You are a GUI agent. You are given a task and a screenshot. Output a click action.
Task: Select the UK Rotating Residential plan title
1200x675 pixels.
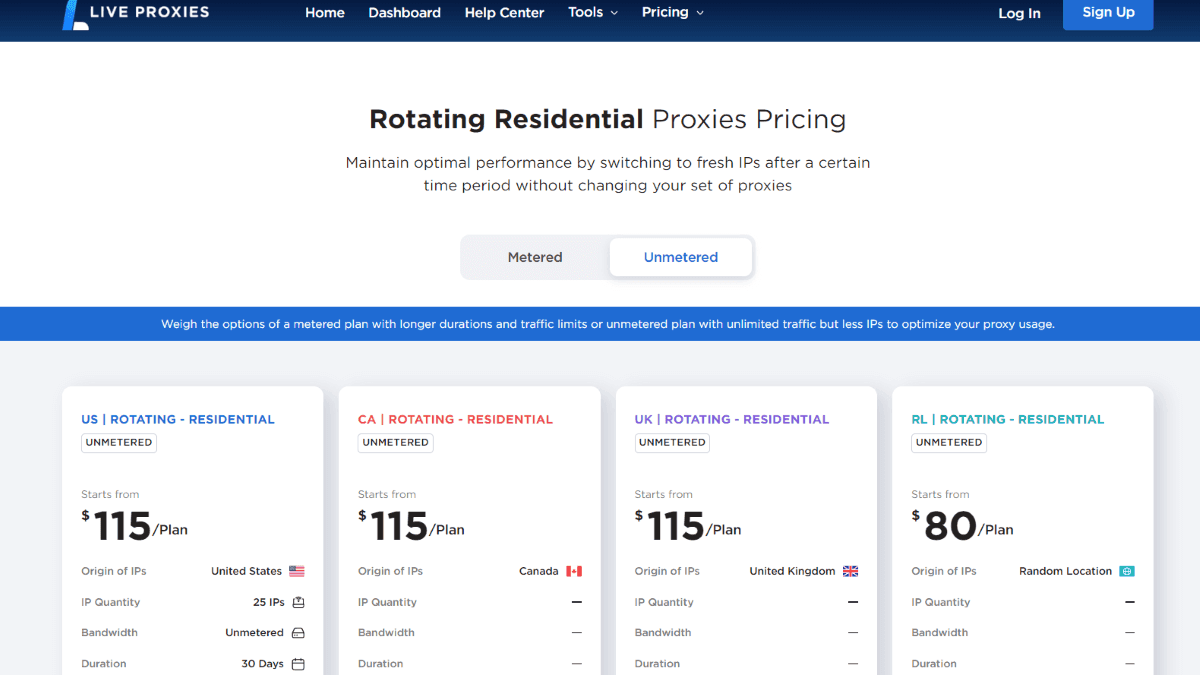point(732,419)
